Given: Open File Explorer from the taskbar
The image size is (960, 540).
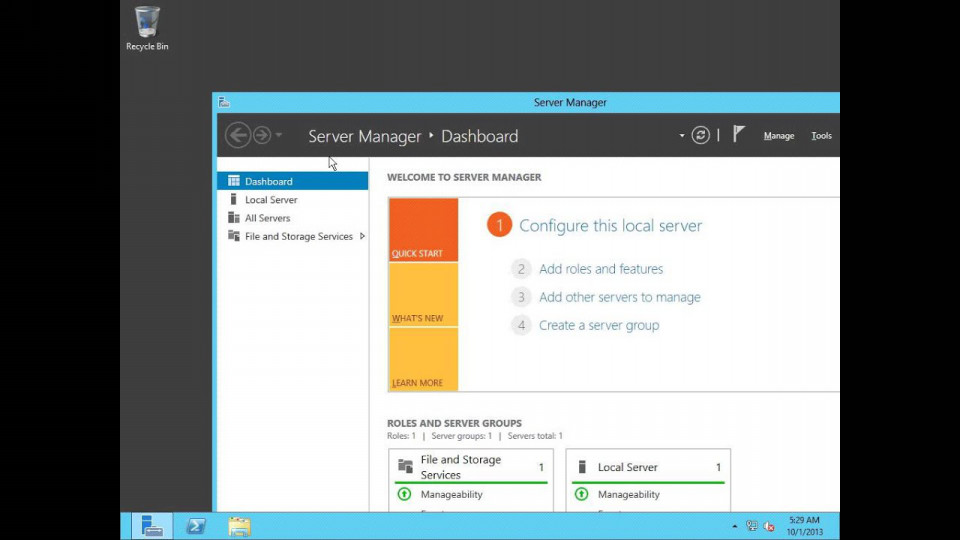Looking at the screenshot, I should click(239, 526).
